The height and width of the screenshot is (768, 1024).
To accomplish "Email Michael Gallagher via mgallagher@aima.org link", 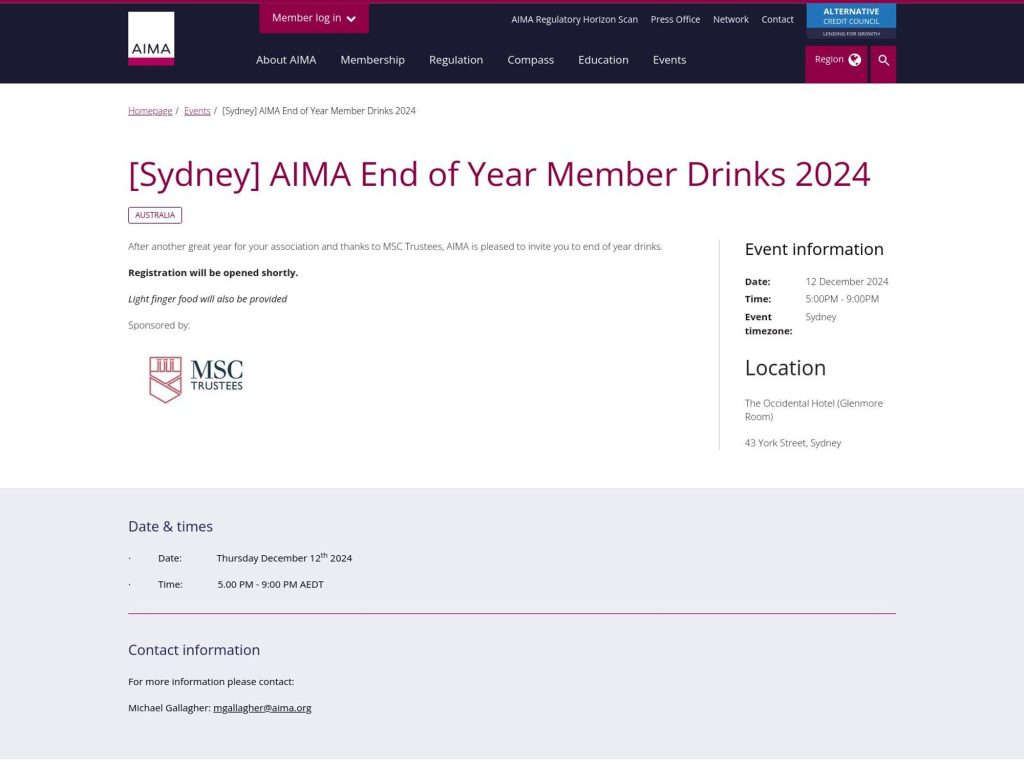I will click(x=263, y=707).
